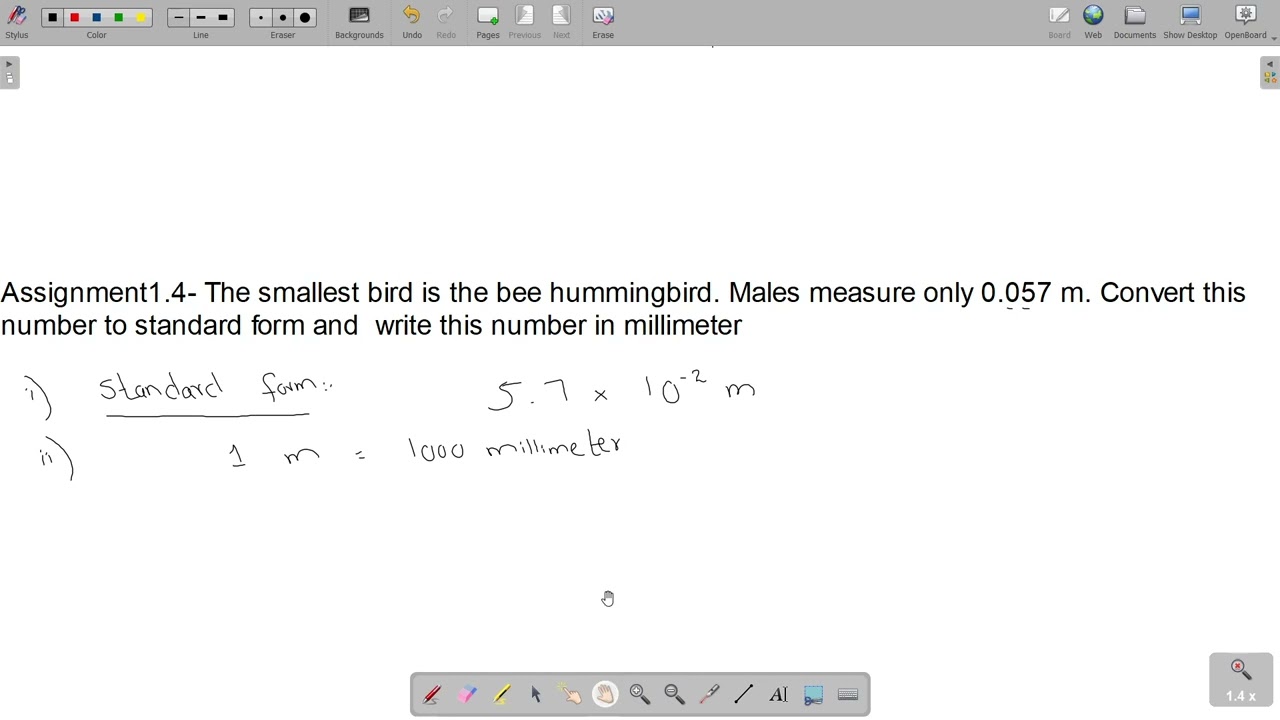This screenshot has height=720, width=1280.
Task: Select the laser pointer tool
Action: [x=709, y=695]
